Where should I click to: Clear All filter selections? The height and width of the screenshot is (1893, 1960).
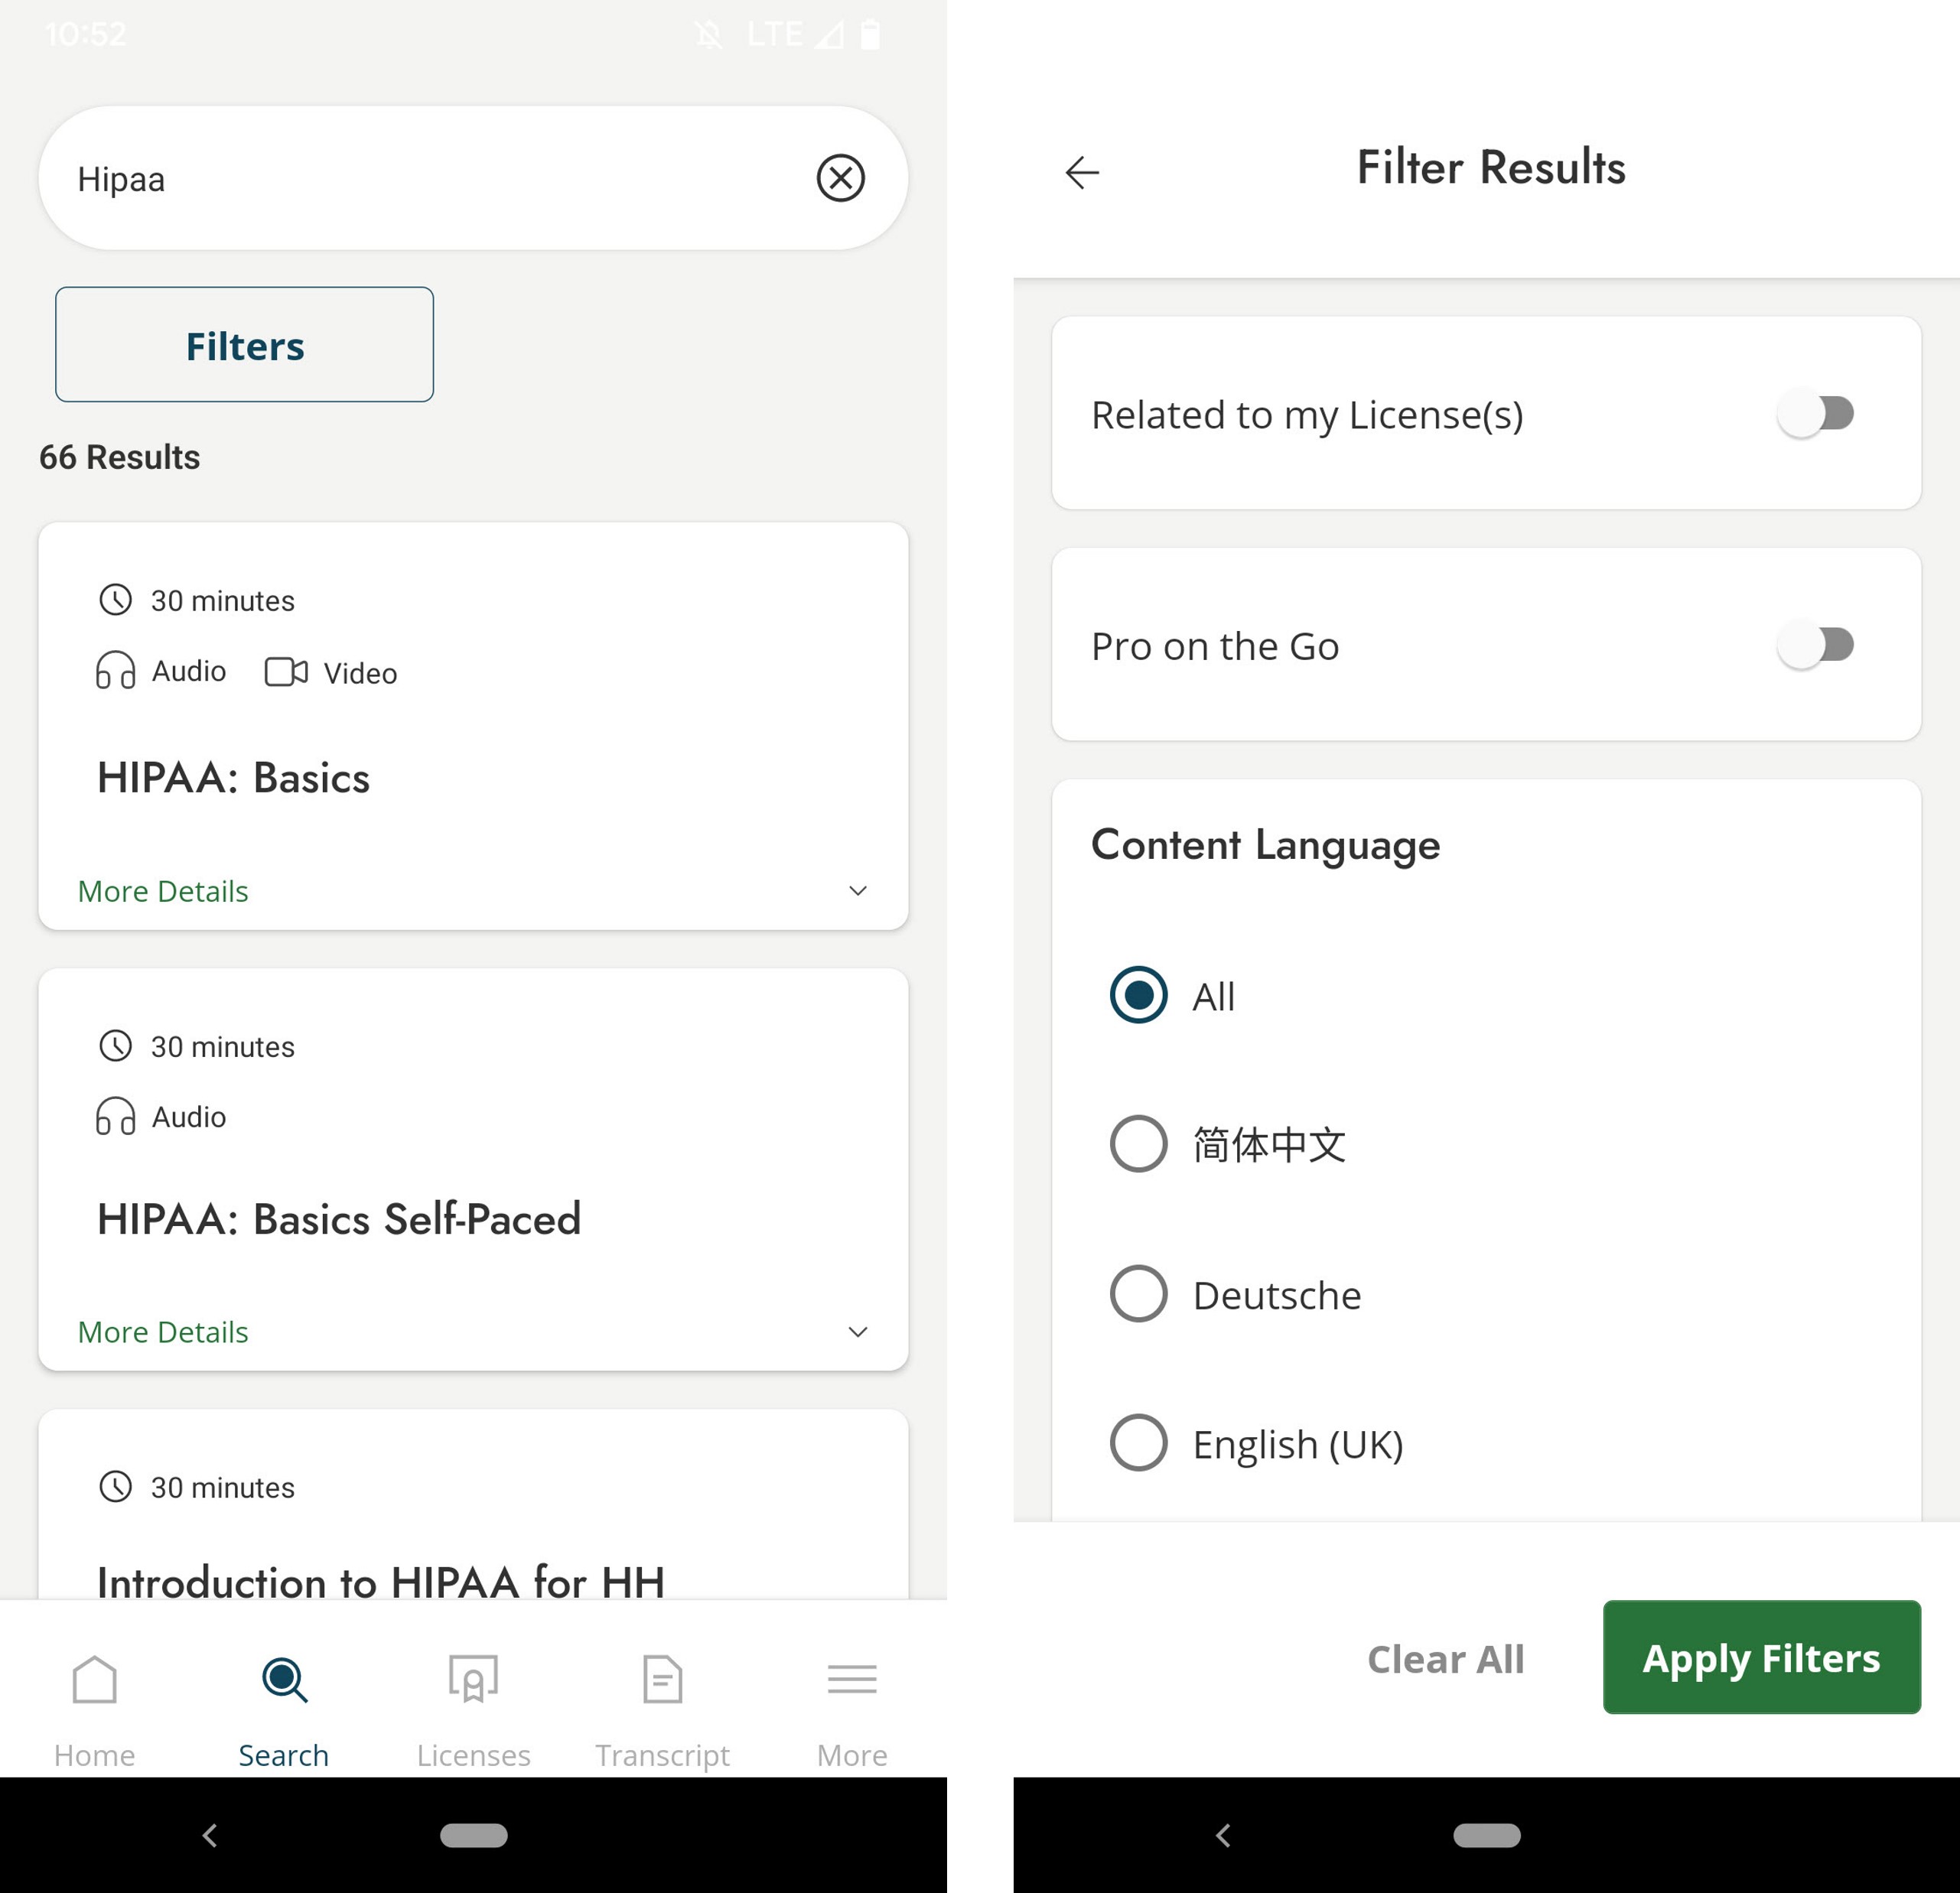point(1446,1657)
